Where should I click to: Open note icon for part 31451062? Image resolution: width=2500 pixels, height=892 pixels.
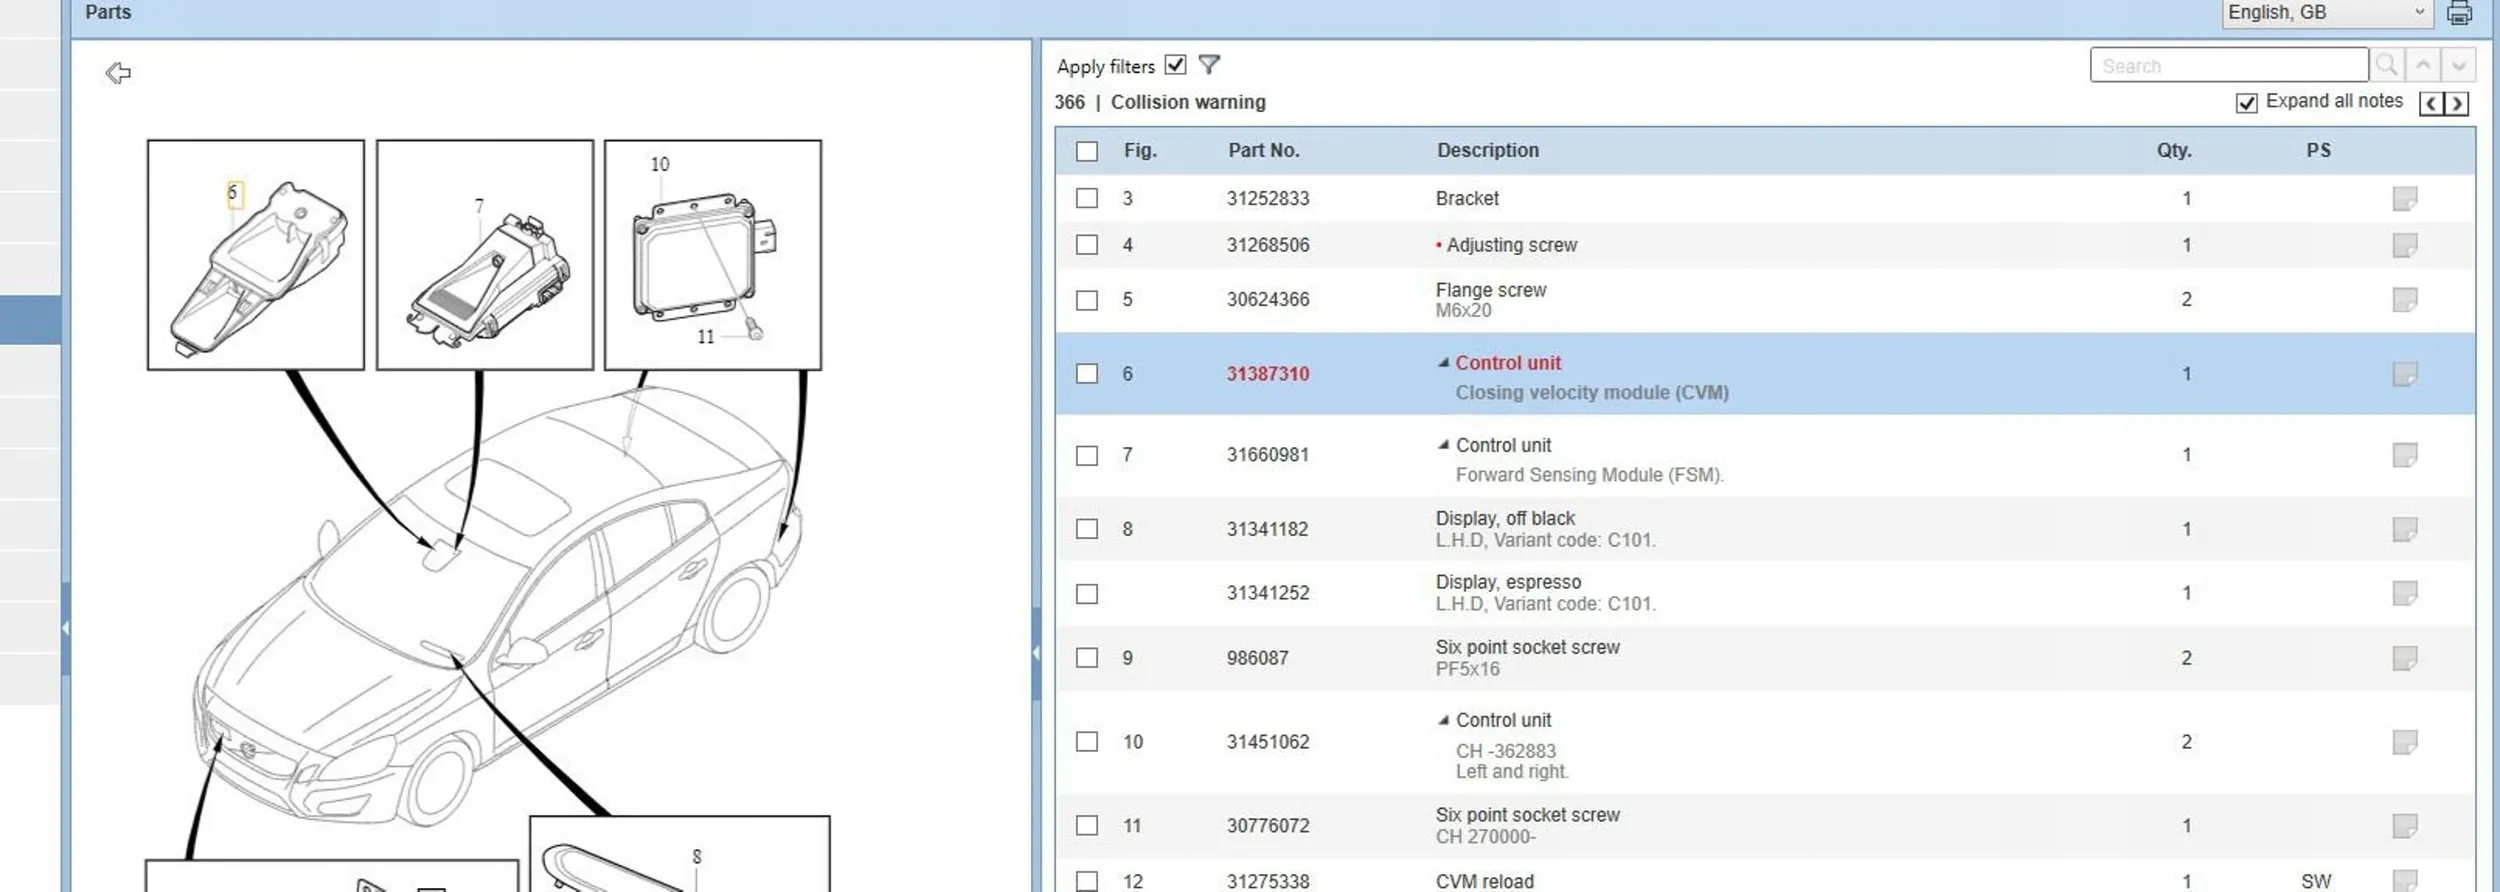pos(2404,742)
